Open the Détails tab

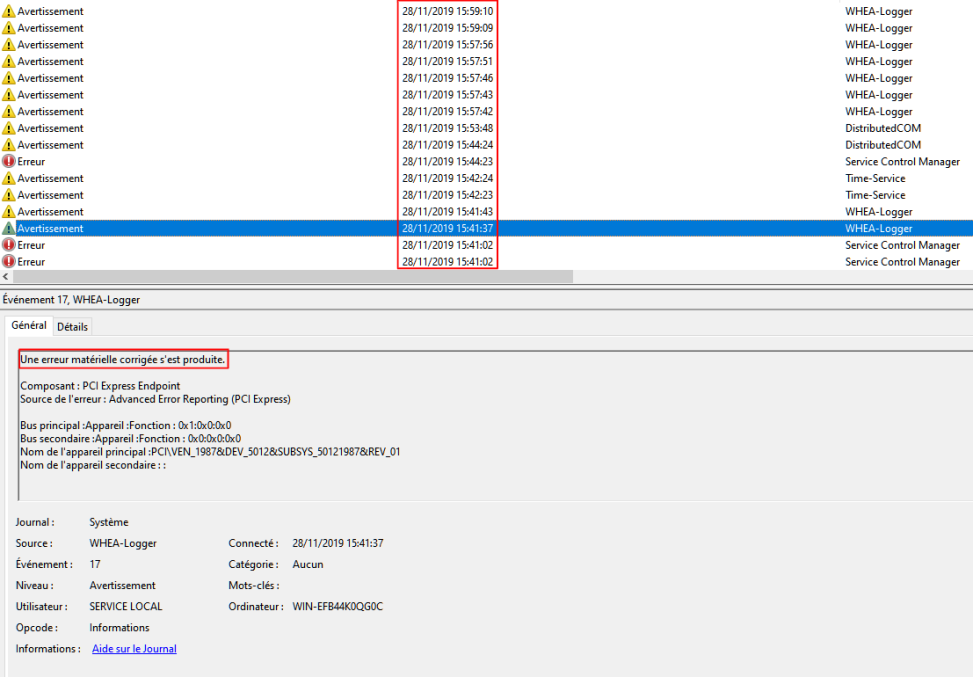tap(72, 326)
